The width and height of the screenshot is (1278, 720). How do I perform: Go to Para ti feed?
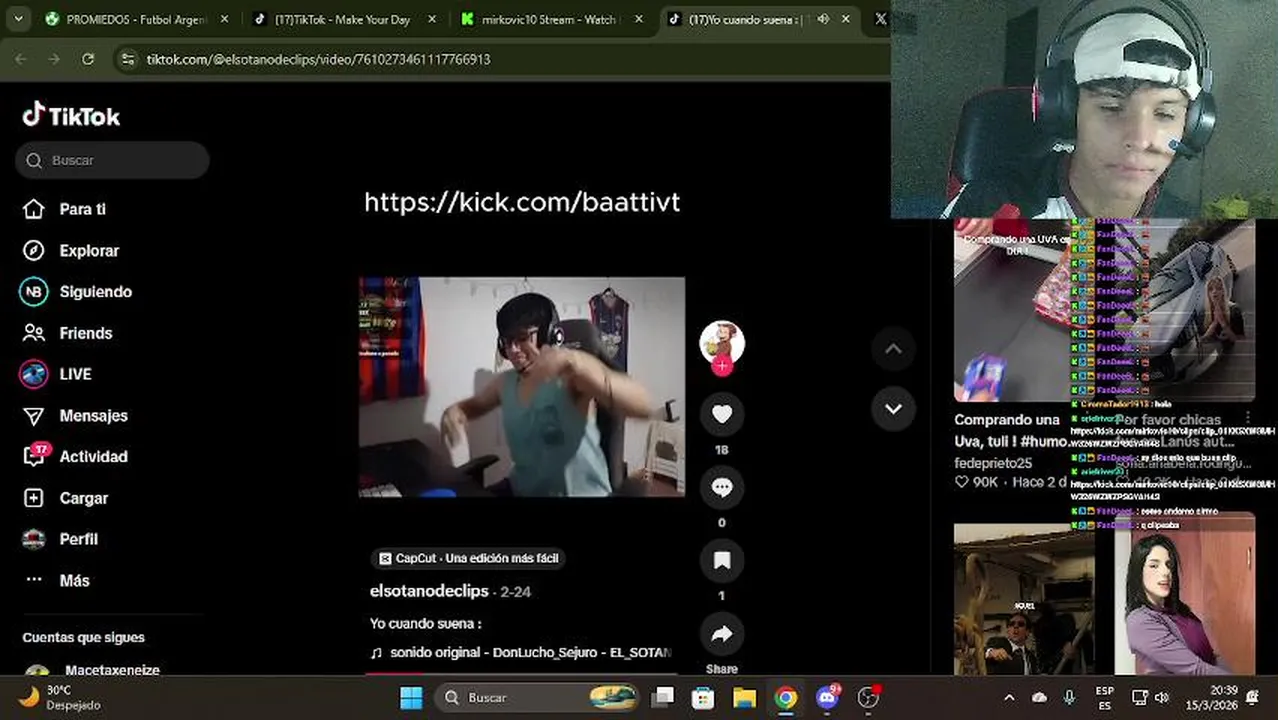pos(65,209)
